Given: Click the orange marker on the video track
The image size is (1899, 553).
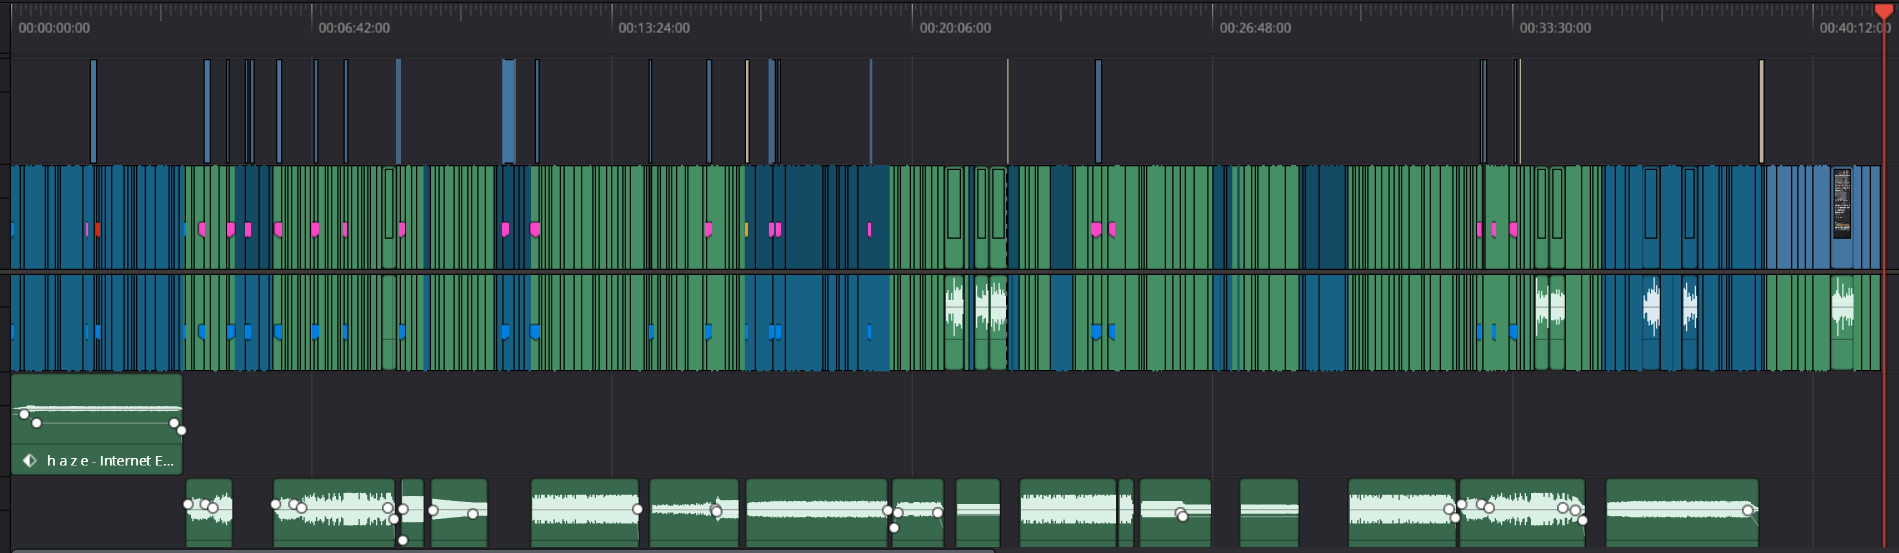Looking at the screenshot, I should click(x=746, y=230).
